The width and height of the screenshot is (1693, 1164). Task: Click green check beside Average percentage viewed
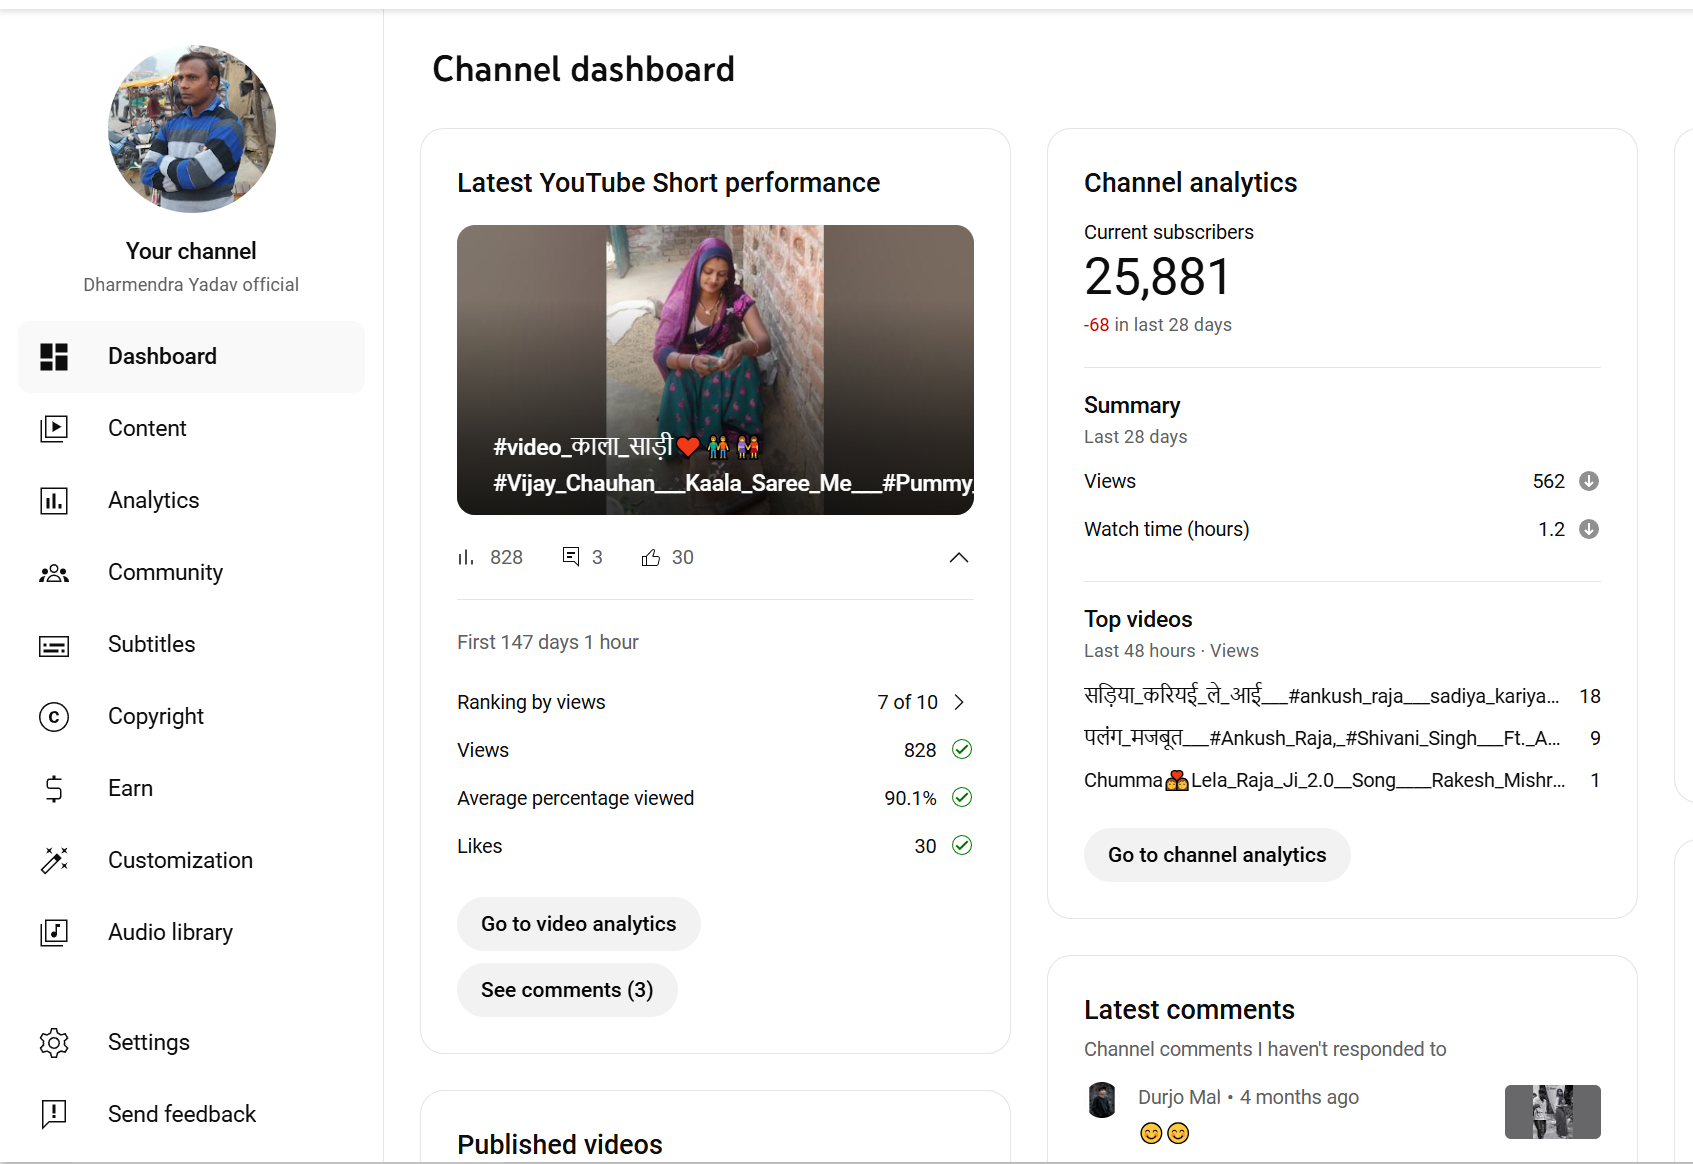pos(962,797)
